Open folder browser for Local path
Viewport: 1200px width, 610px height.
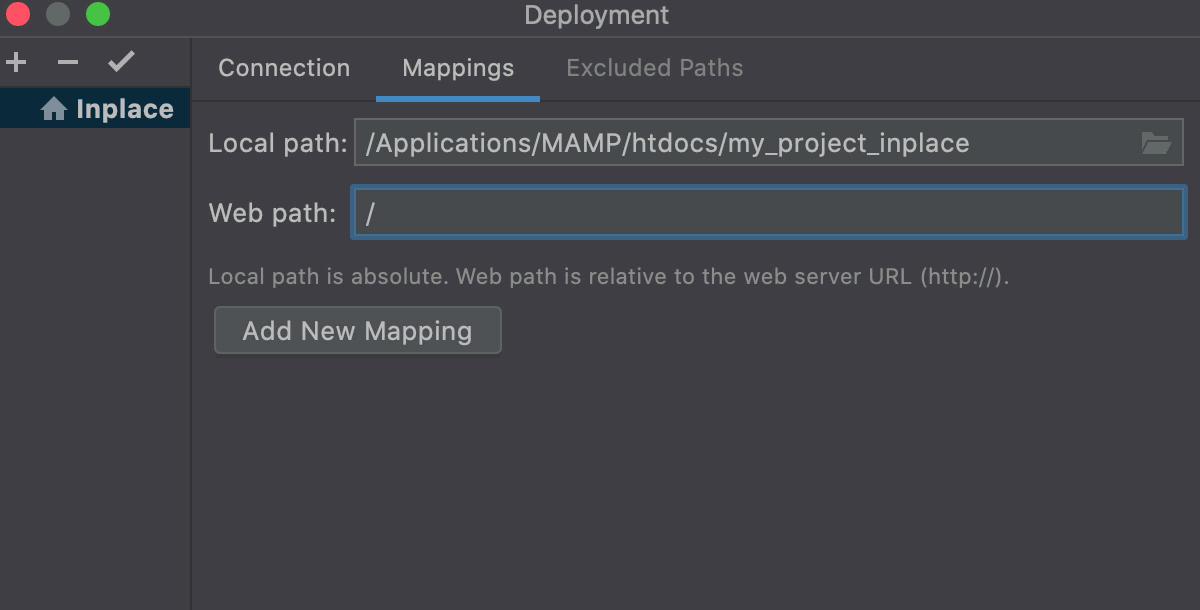click(x=1156, y=144)
